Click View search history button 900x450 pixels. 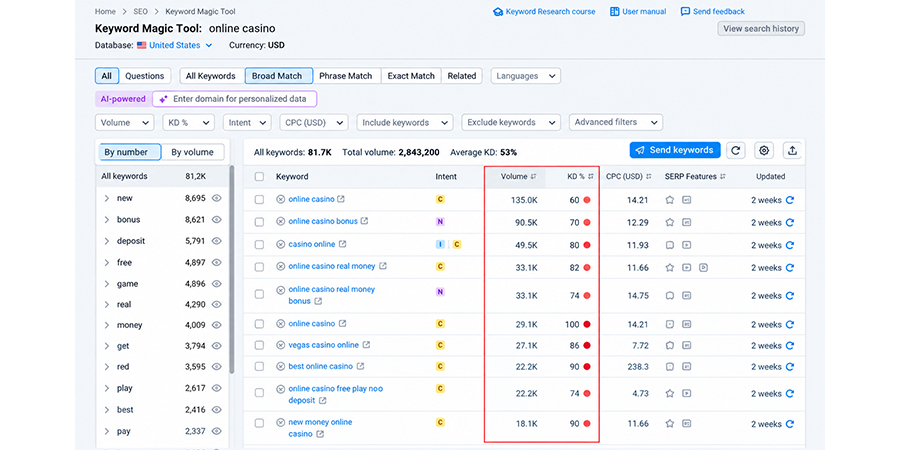761,29
